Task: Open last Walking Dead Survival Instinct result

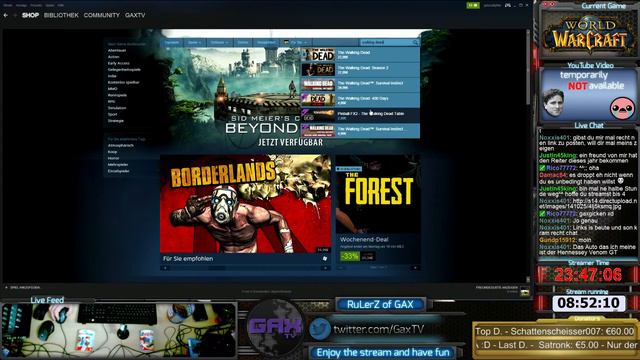Action: click(x=360, y=131)
